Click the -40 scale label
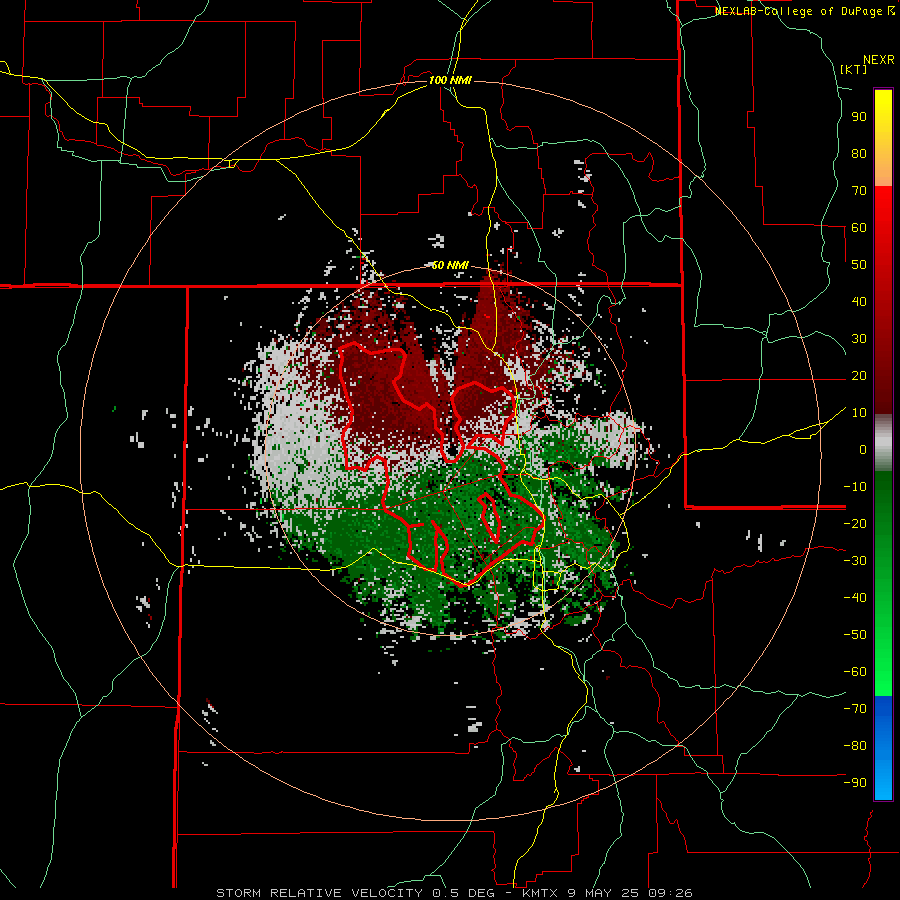Screen dimensions: 900x900 tap(856, 598)
